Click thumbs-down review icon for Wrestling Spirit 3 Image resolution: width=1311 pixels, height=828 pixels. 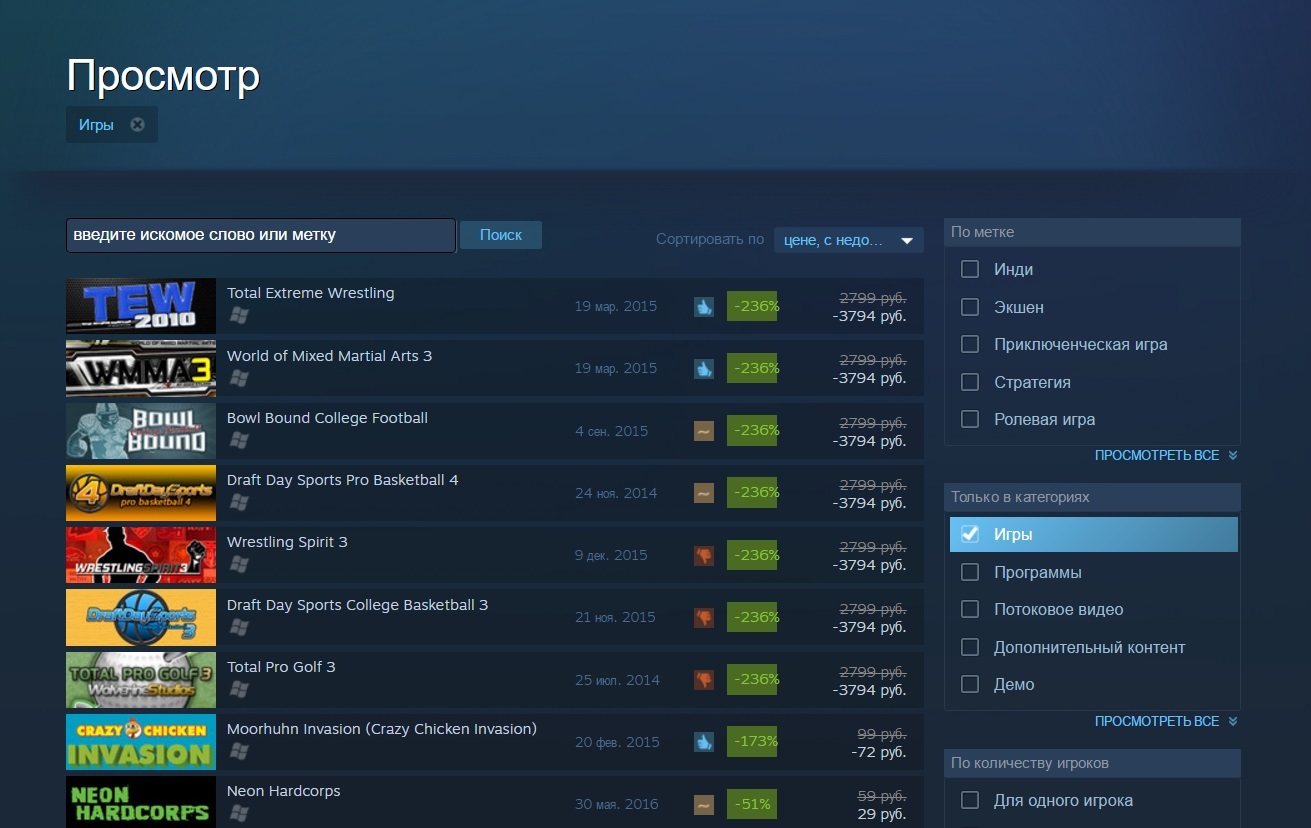(x=704, y=555)
